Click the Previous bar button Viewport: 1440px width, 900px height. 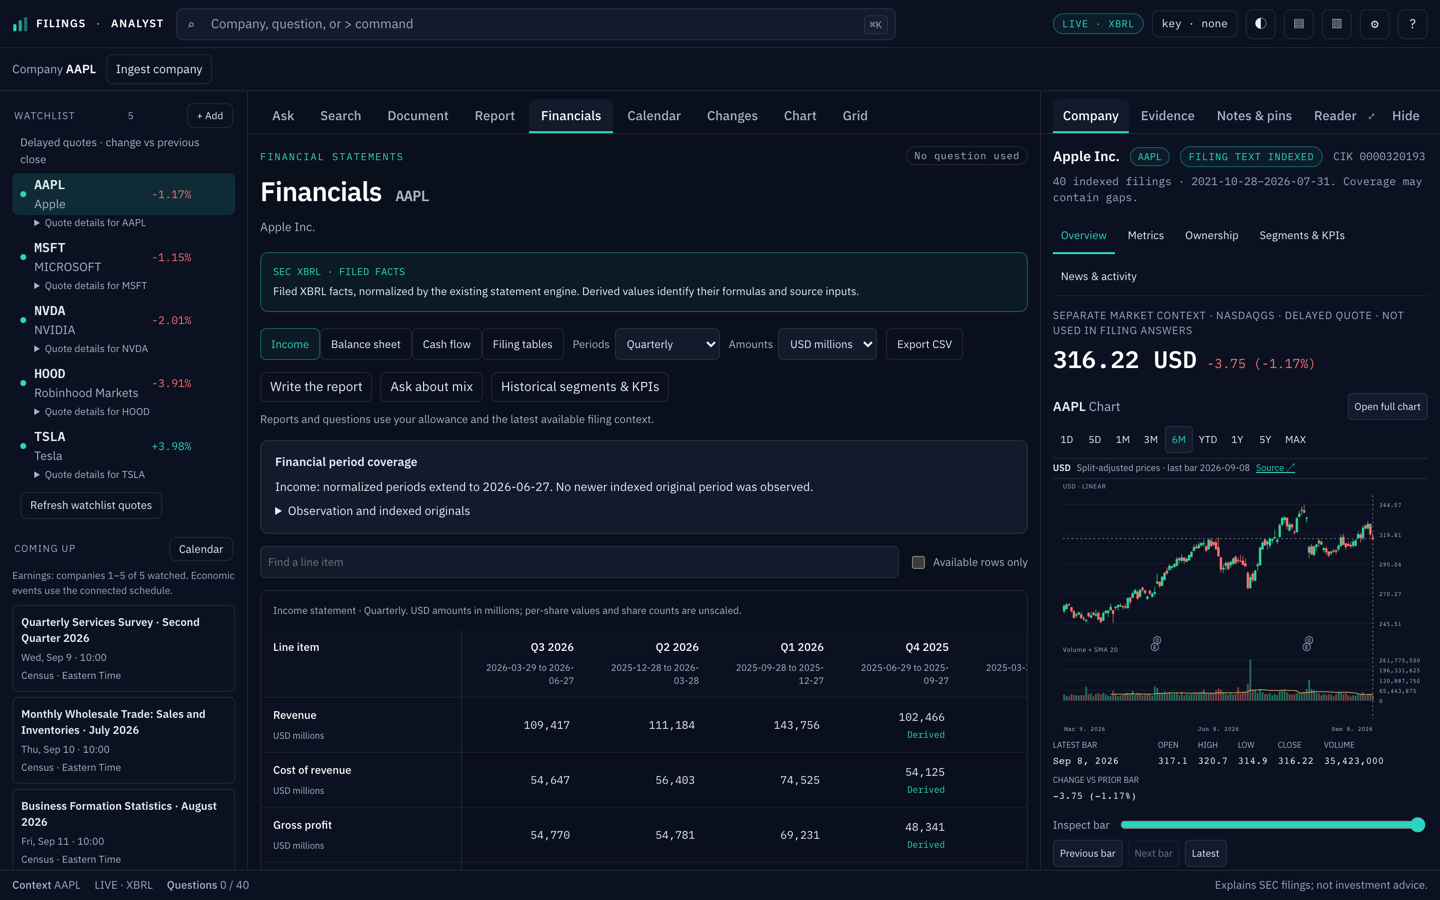pyautogui.click(x=1087, y=853)
